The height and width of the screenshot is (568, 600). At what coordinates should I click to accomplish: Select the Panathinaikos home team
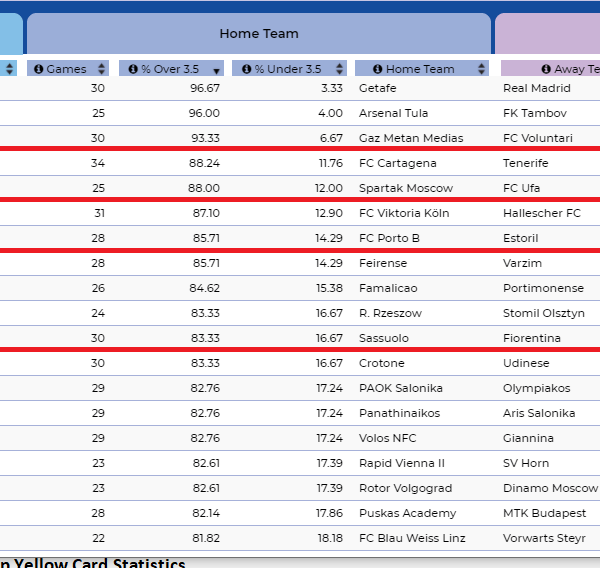pos(399,413)
